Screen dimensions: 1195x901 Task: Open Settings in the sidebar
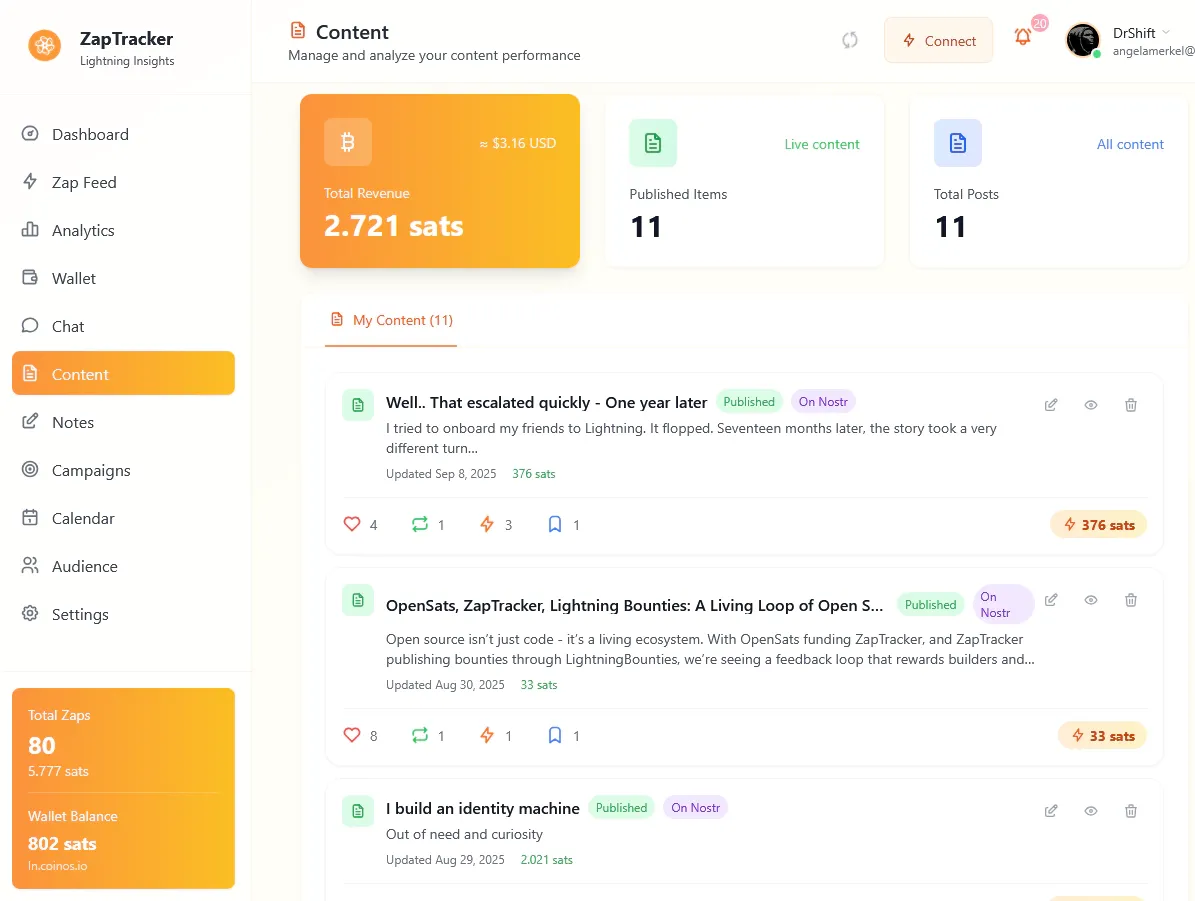123,614
